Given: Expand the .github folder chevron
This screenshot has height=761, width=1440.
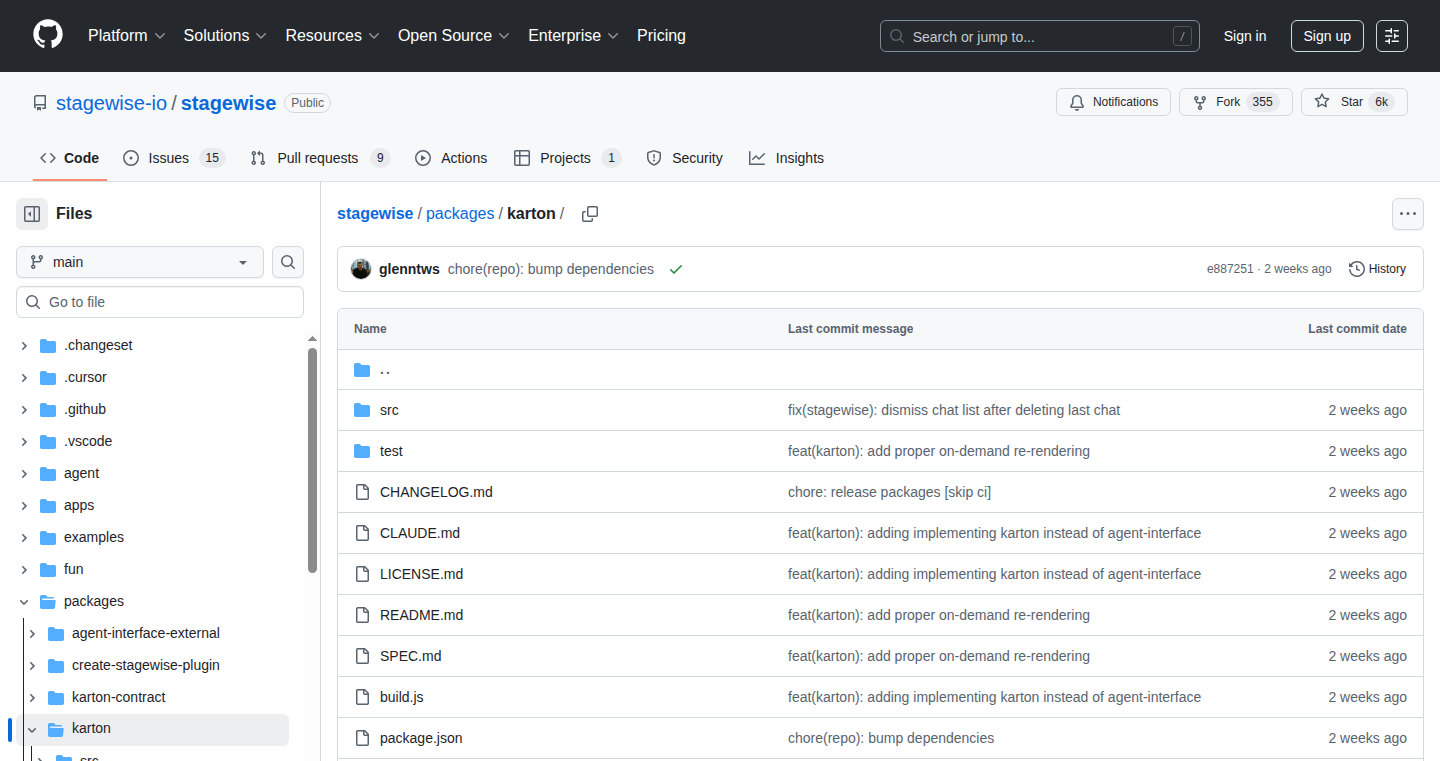Looking at the screenshot, I should tap(24, 409).
